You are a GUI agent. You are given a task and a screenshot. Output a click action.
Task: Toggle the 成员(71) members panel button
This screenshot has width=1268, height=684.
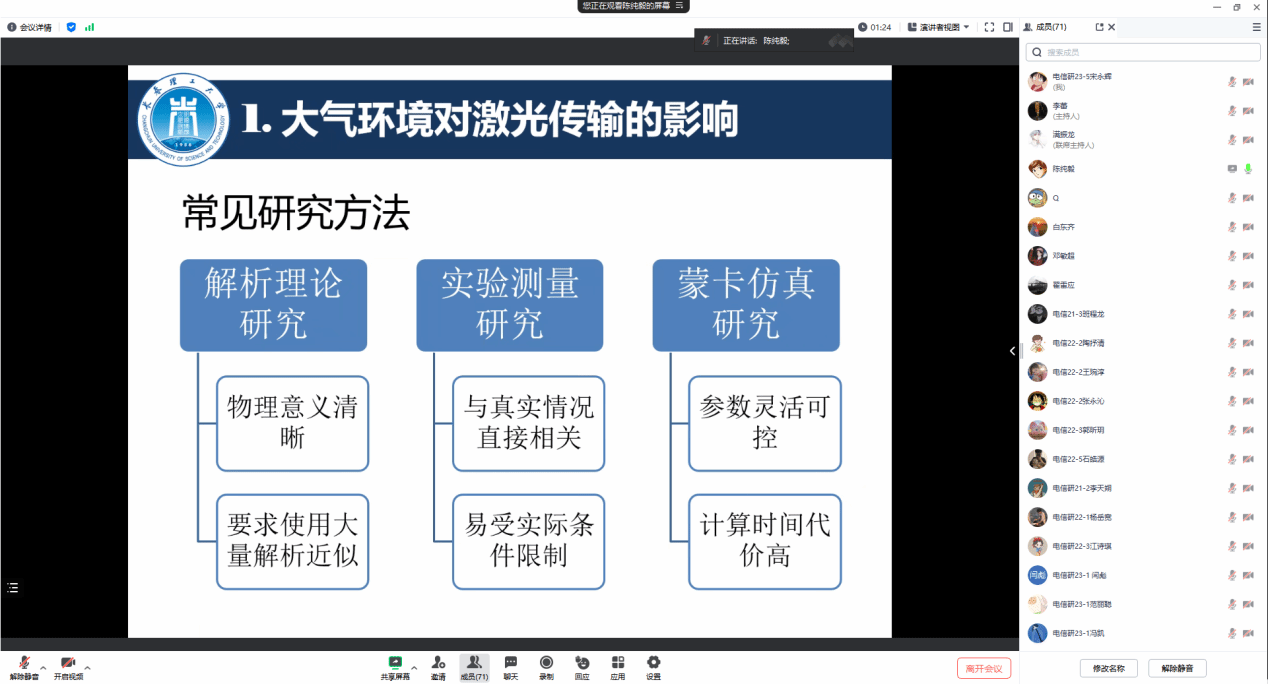coord(474,666)
